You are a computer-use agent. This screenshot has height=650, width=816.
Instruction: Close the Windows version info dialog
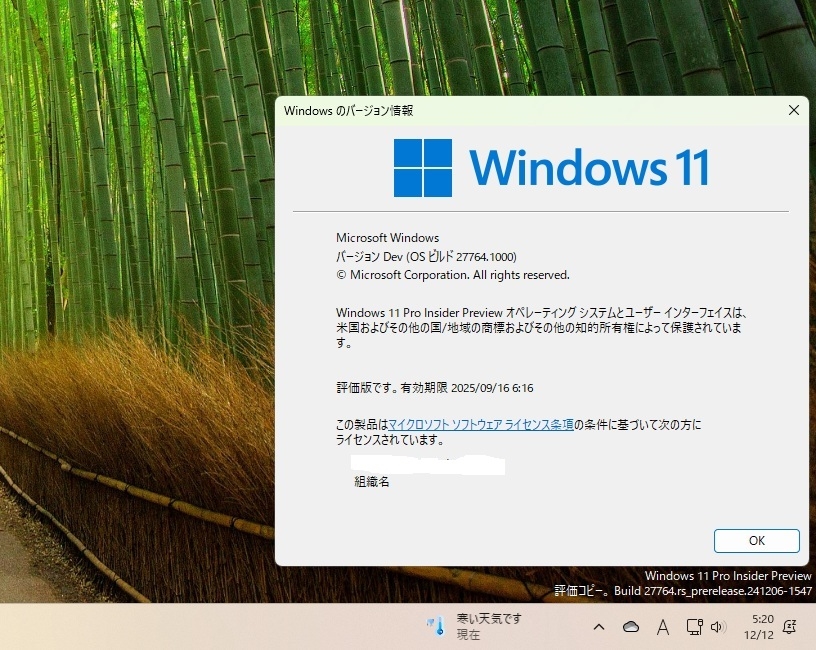coord(794,110)
